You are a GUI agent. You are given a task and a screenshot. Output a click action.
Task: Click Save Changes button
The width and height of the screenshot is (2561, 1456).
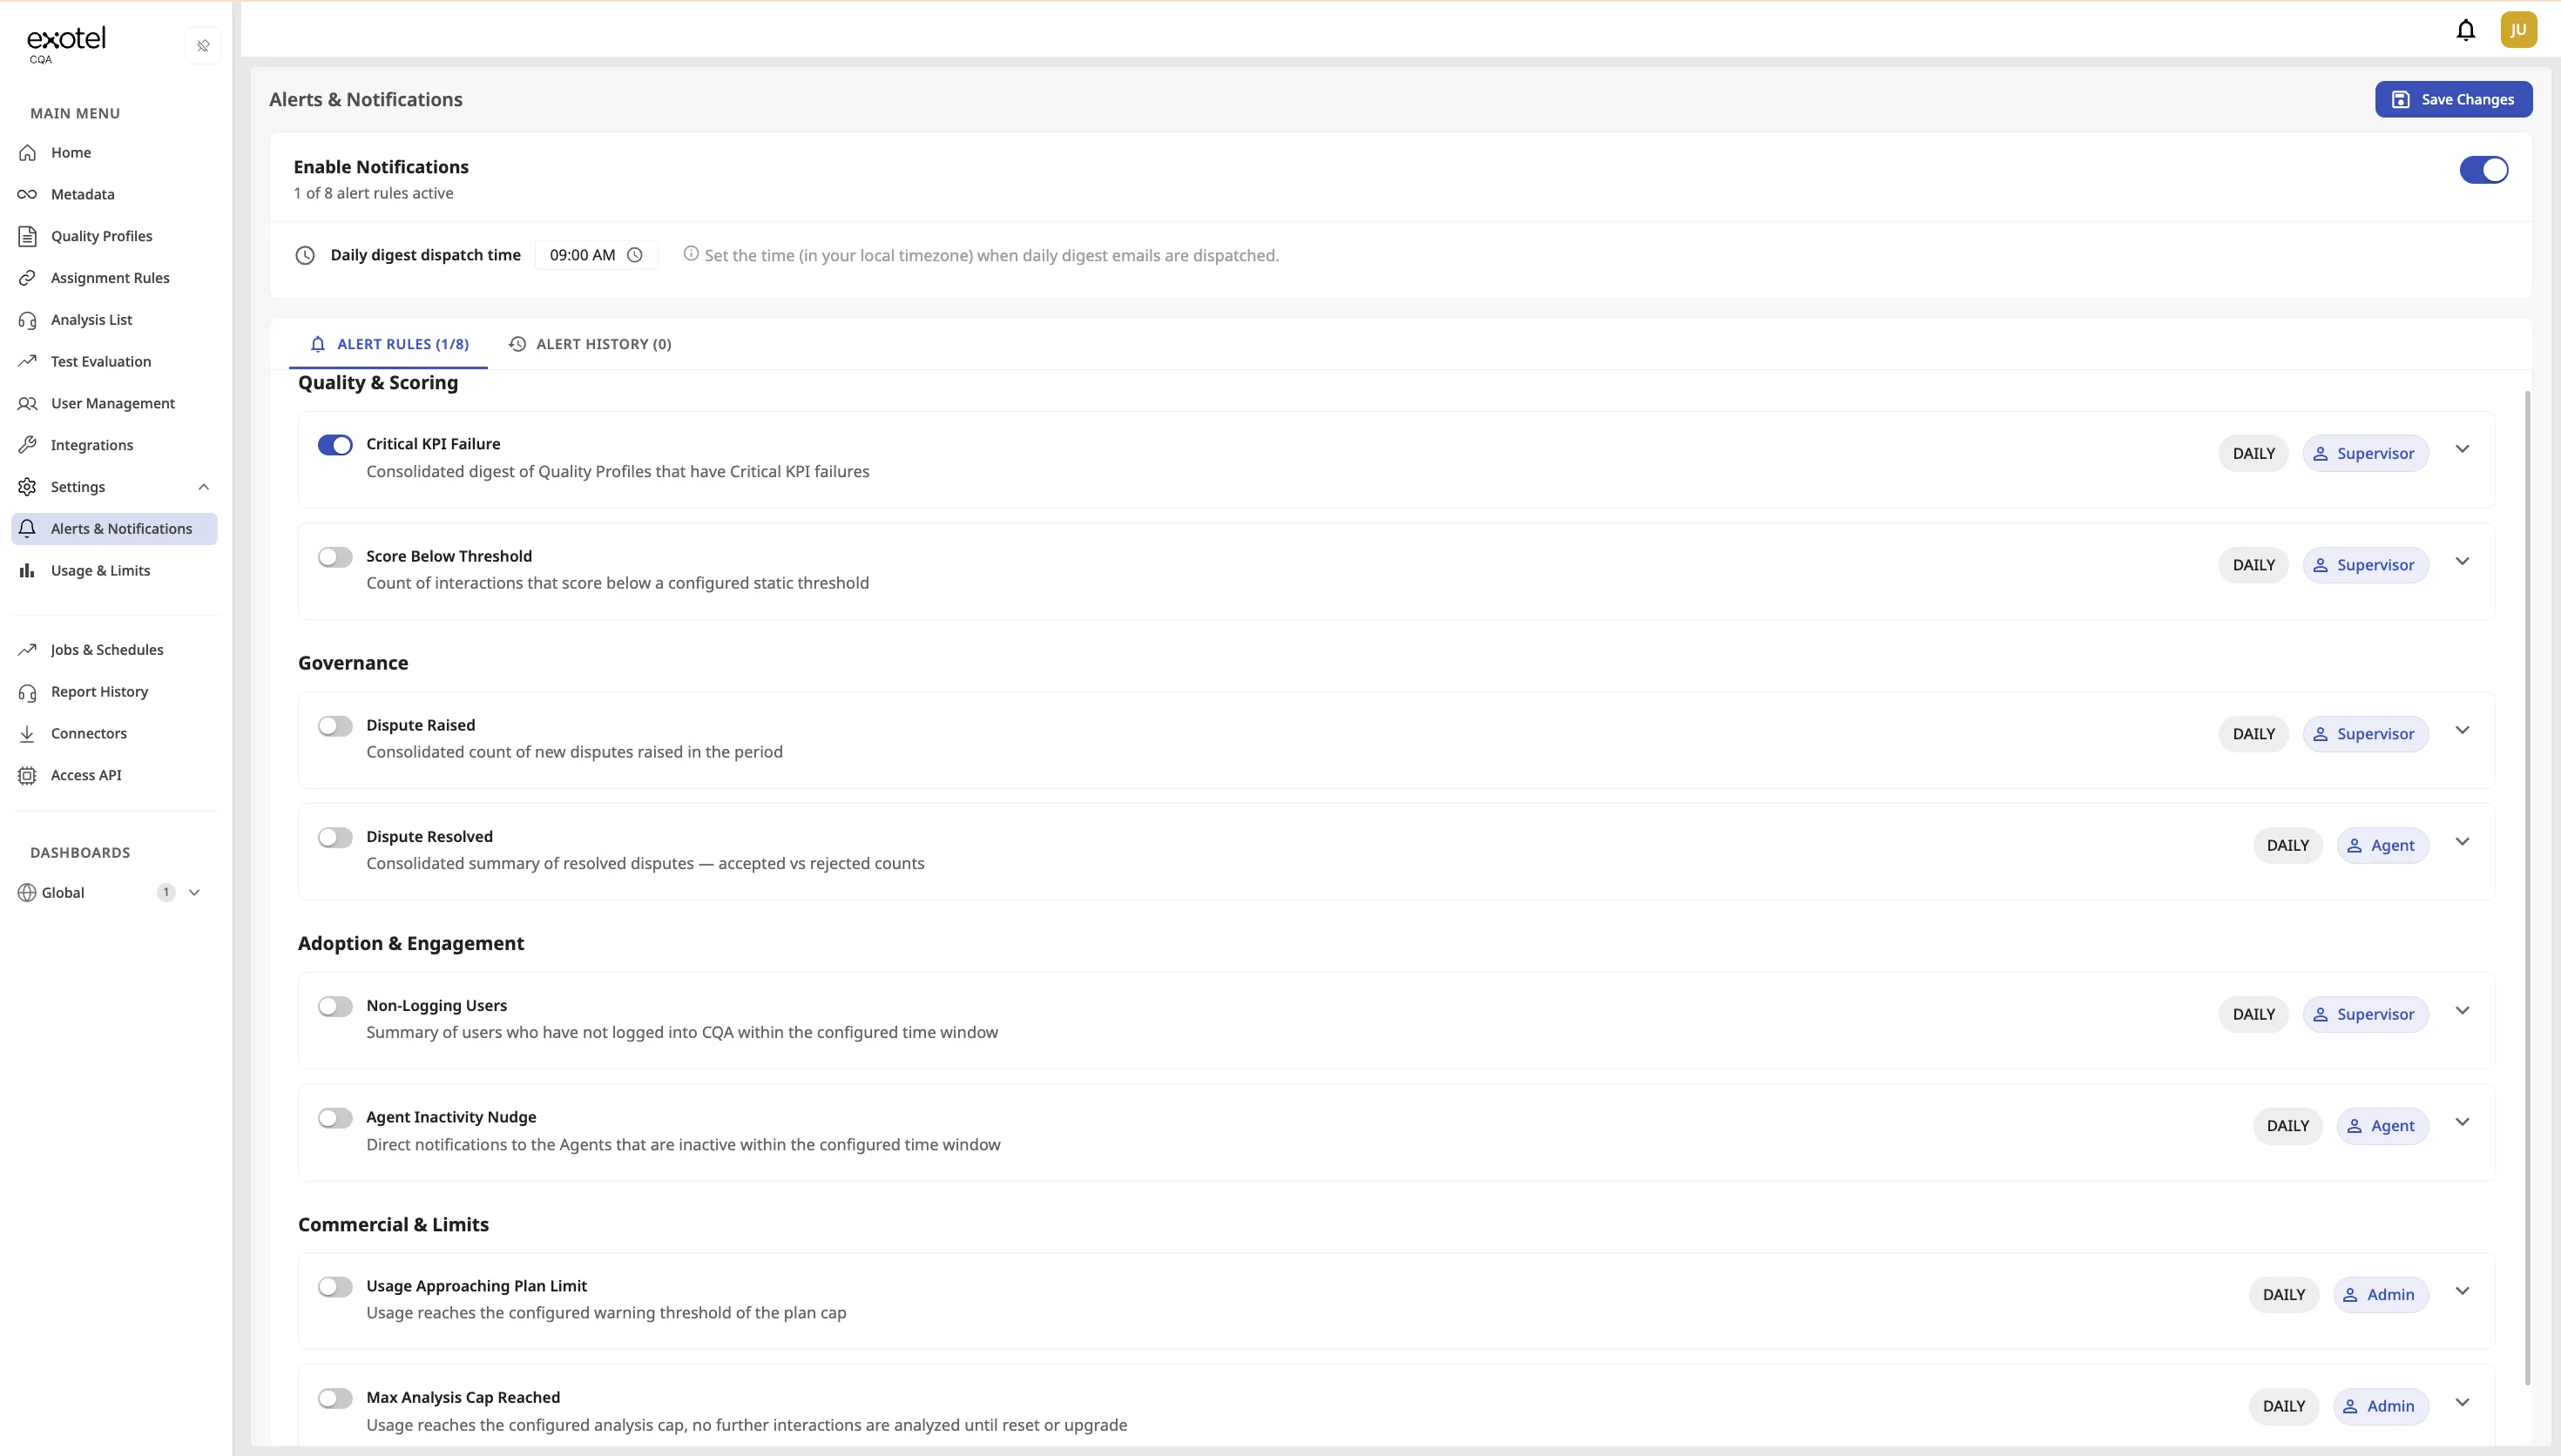(2453, 99)
